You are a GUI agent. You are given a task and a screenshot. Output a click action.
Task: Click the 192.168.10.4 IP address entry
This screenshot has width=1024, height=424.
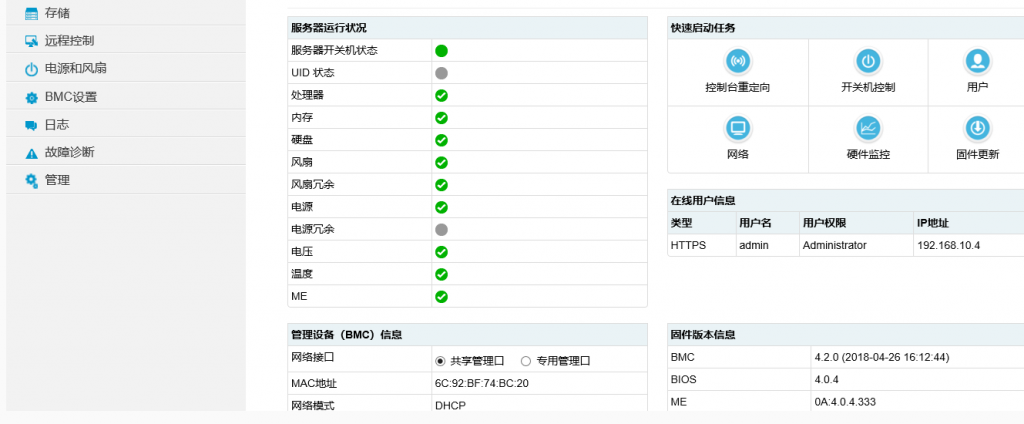click(x=948, y=245)
